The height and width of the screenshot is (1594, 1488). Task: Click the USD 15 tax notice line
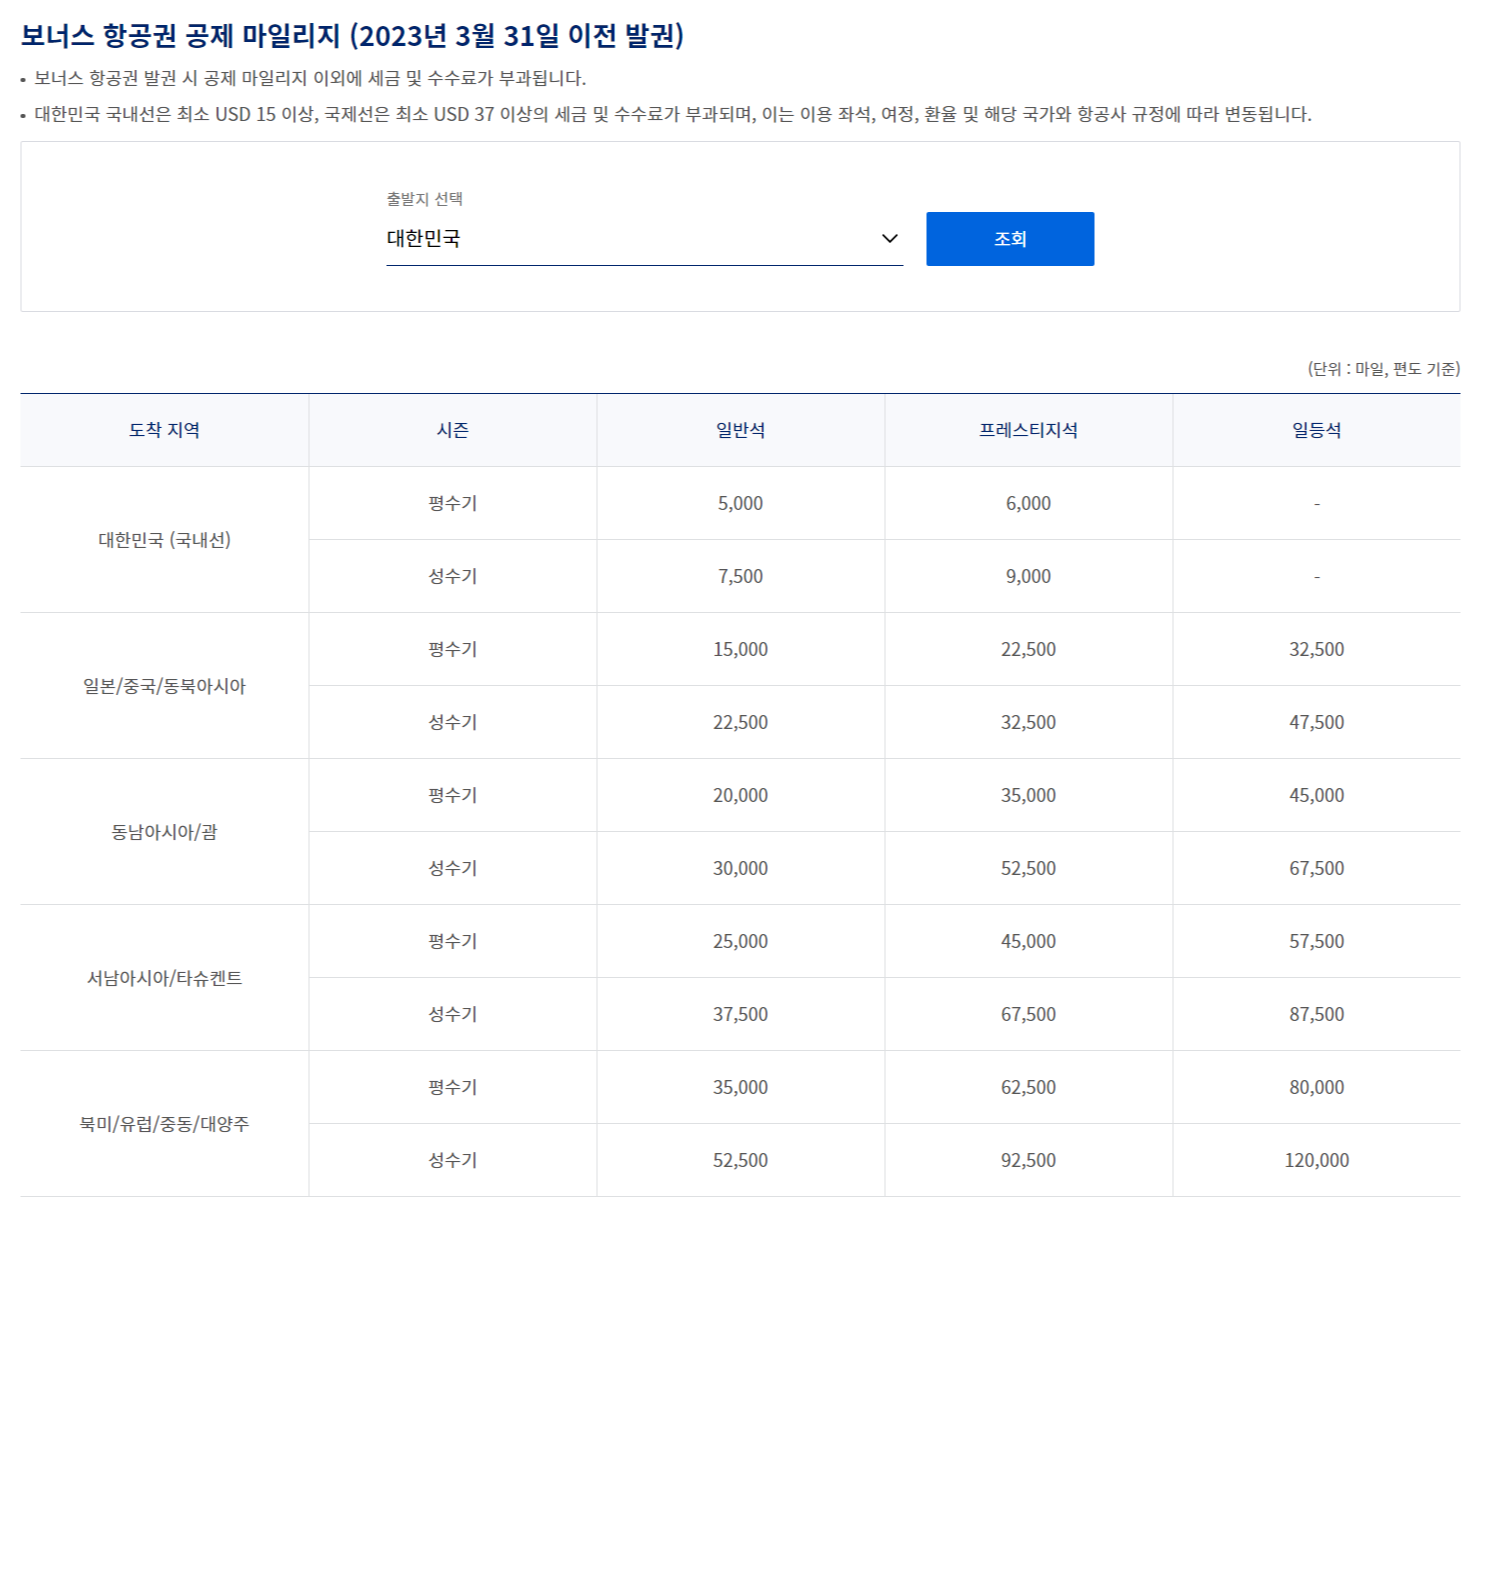pyautogui.click(x=672, y=114)
